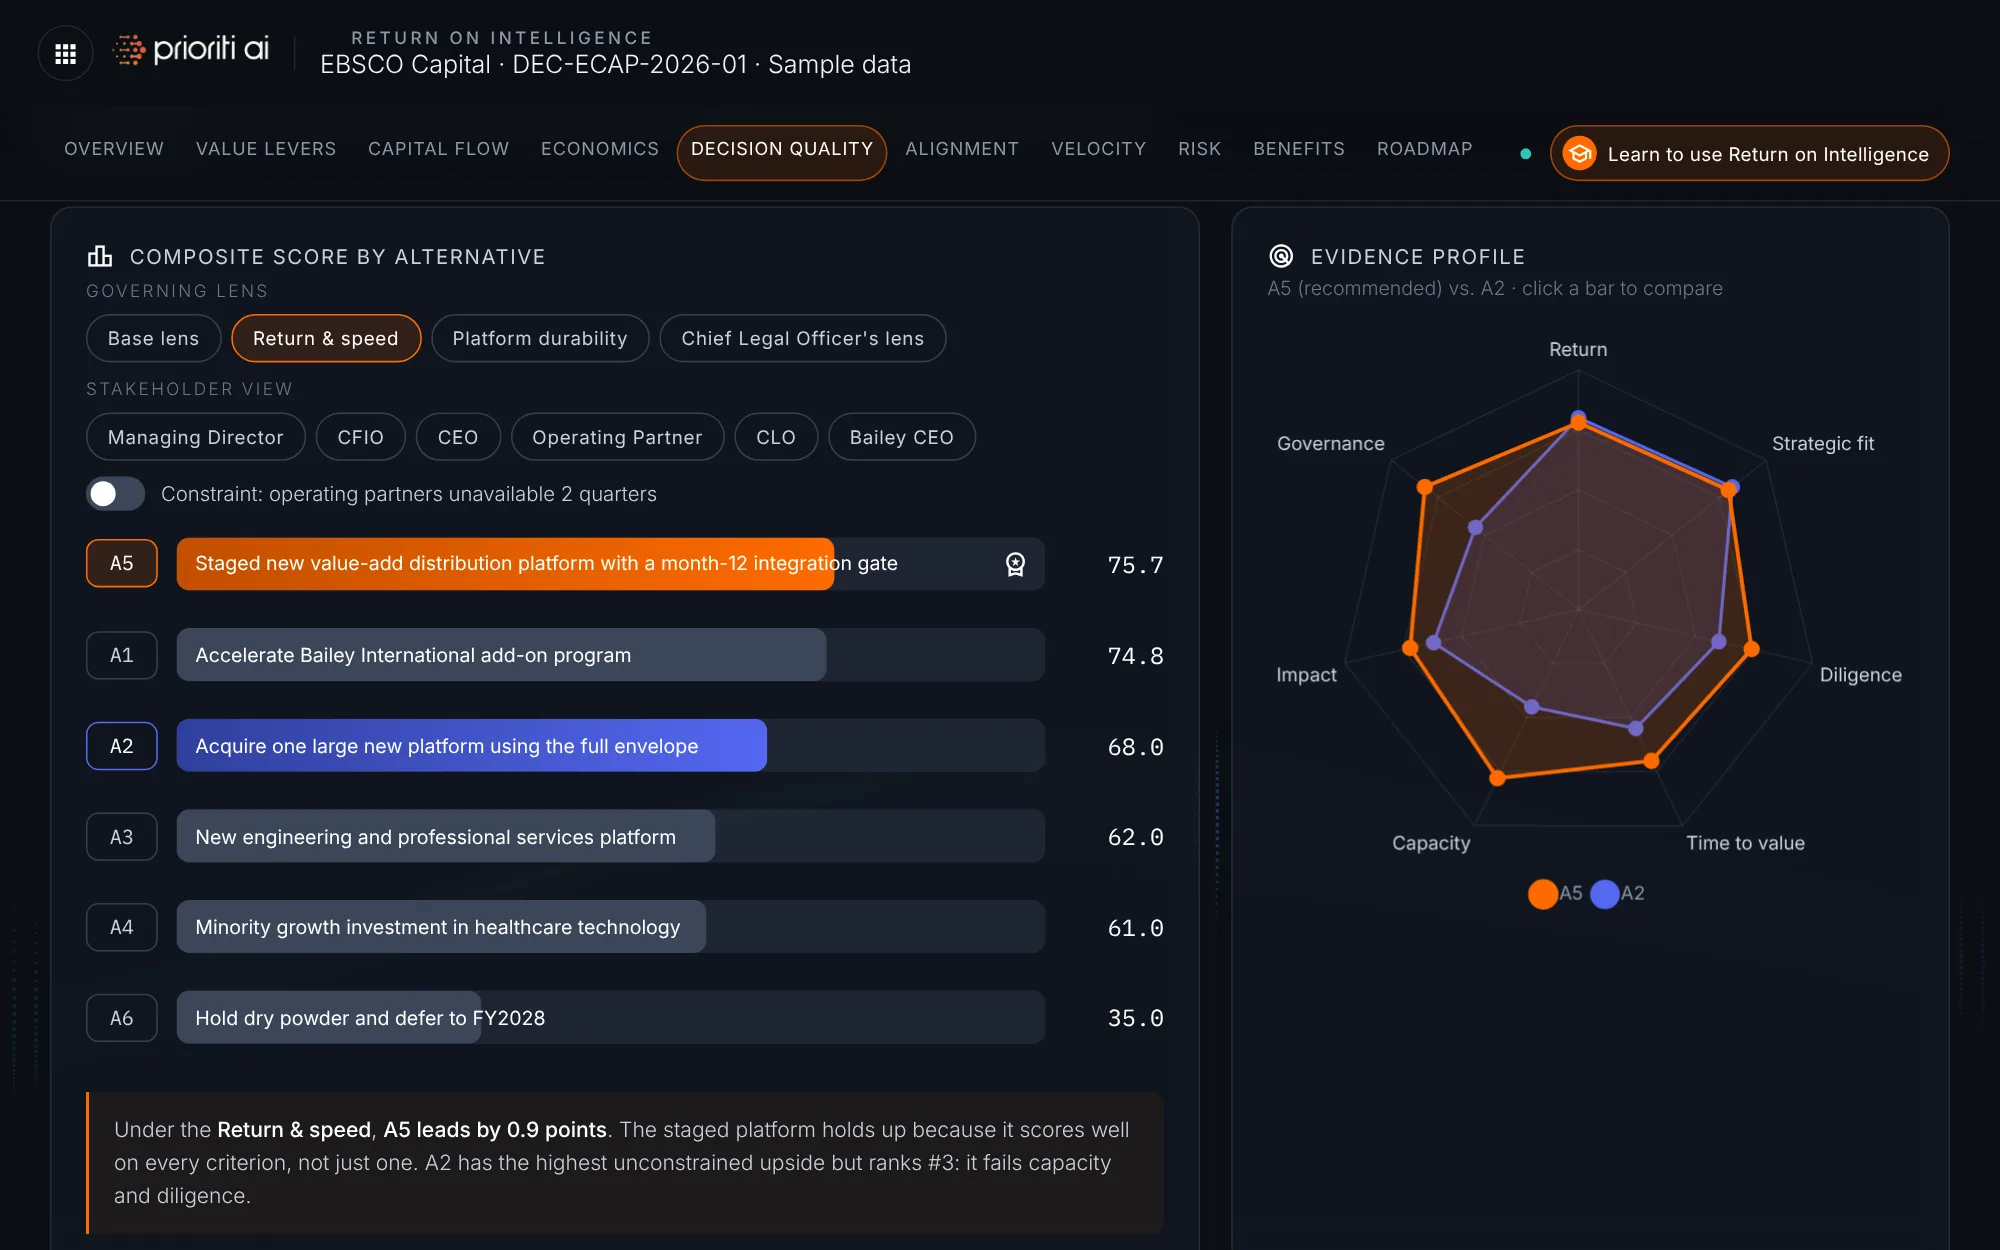Image resolution: width=2000 pixels, height=1250 pixels.
Task: Click the green status dot indicator
Action: click(x=1525, y=154)
